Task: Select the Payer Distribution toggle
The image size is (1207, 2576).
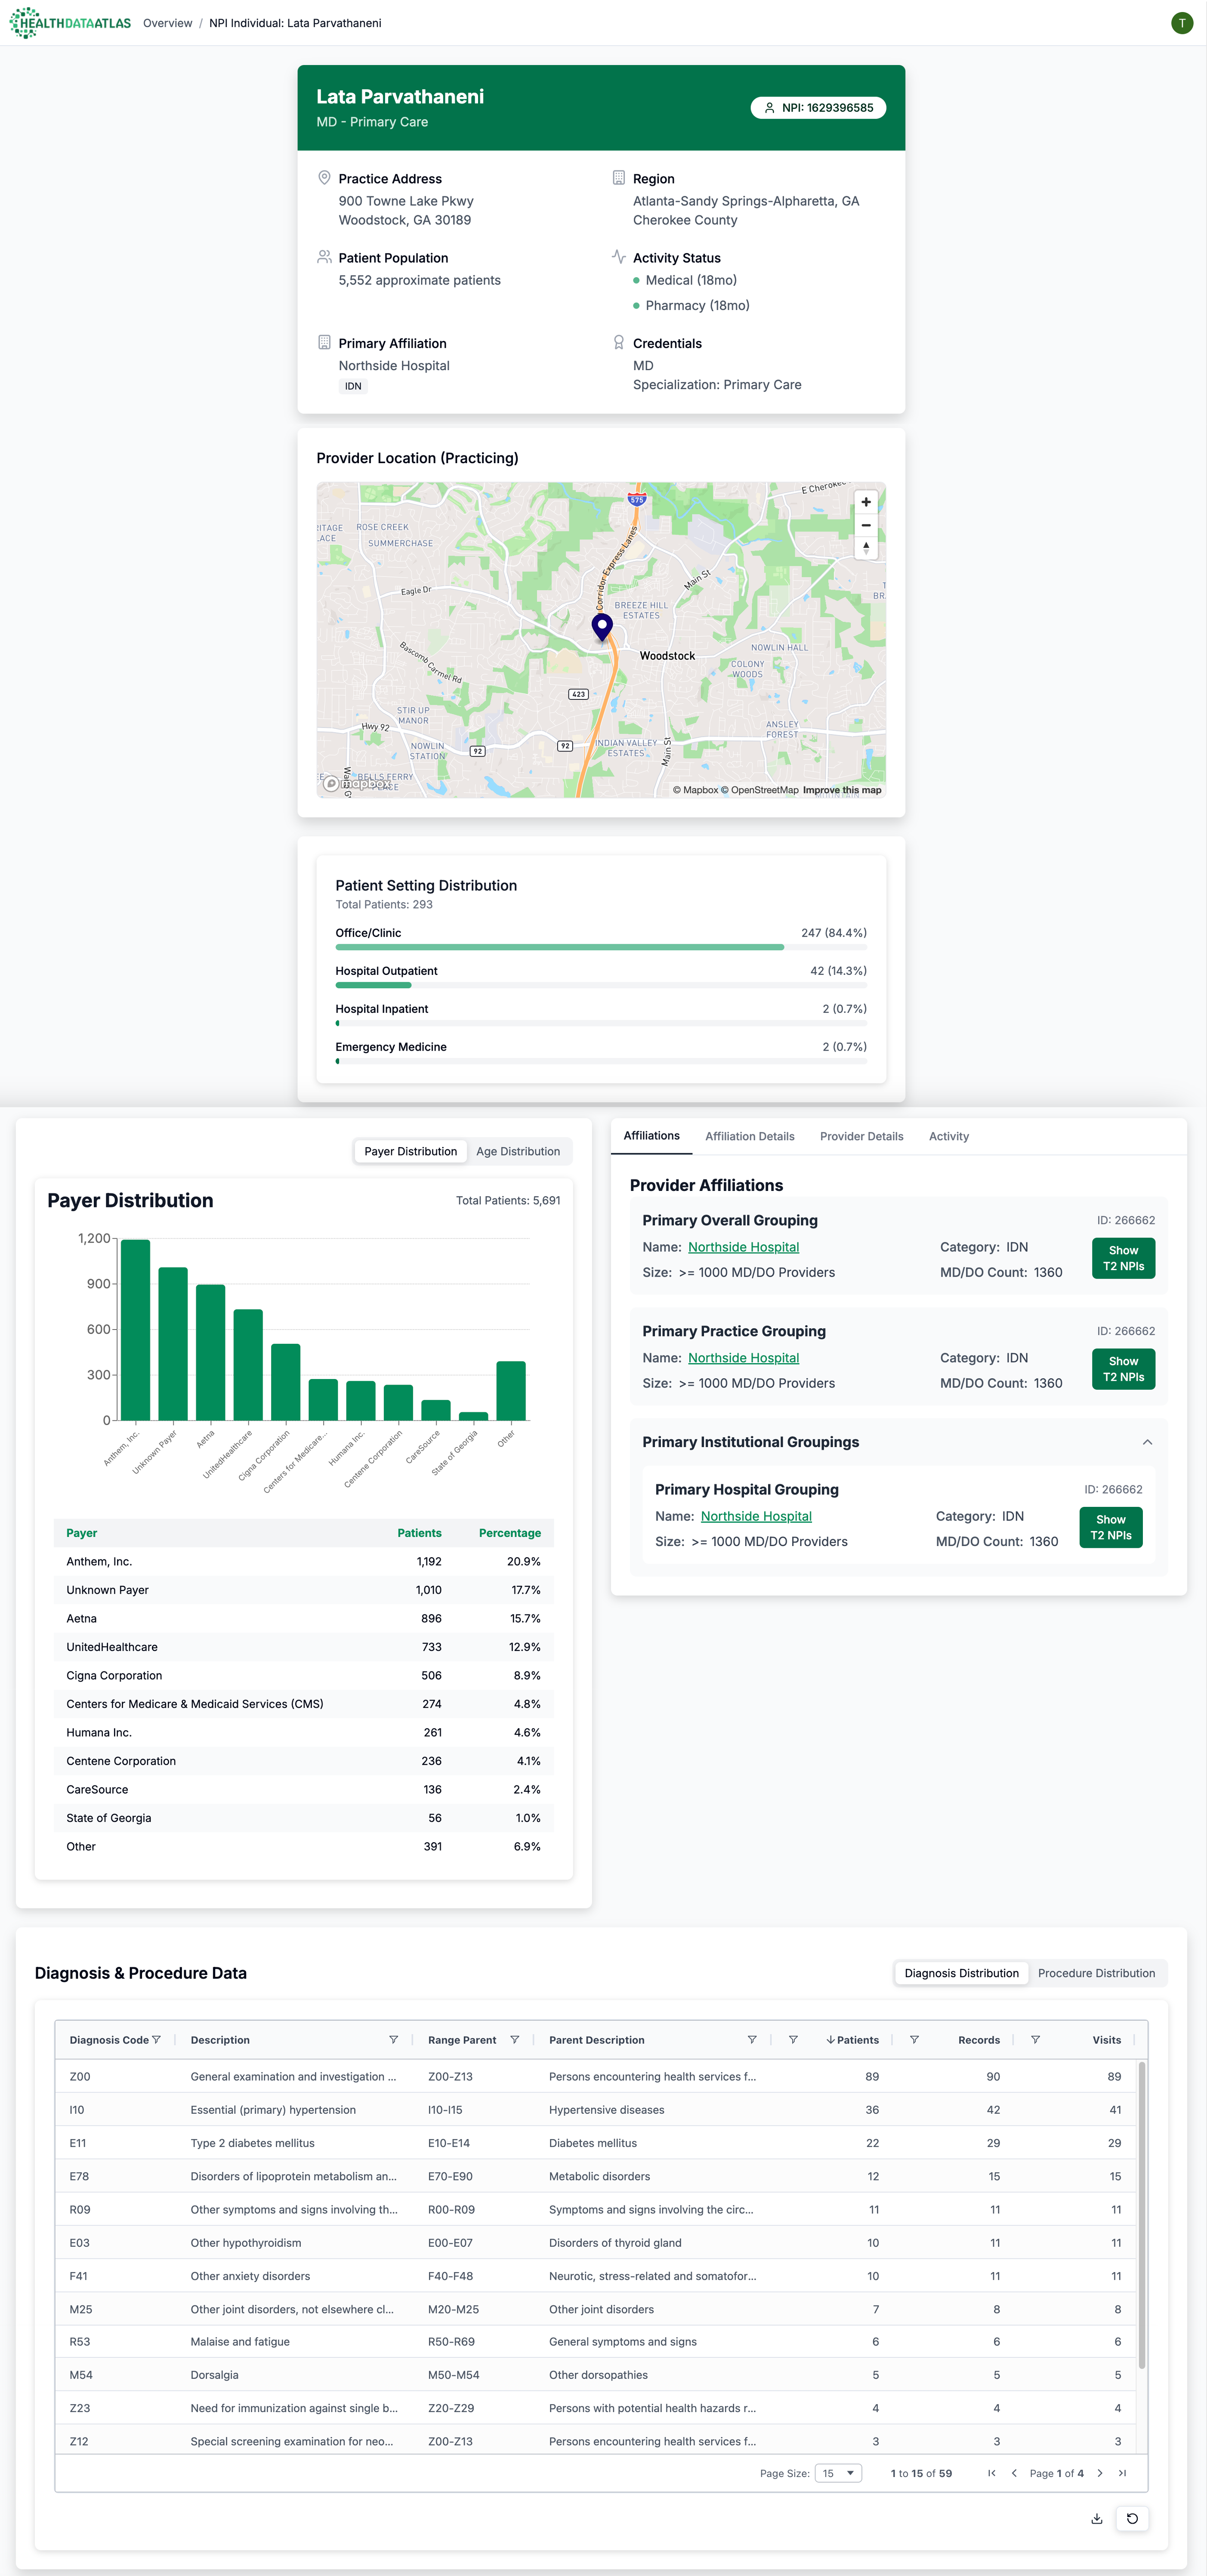Action: point(410,1151)
